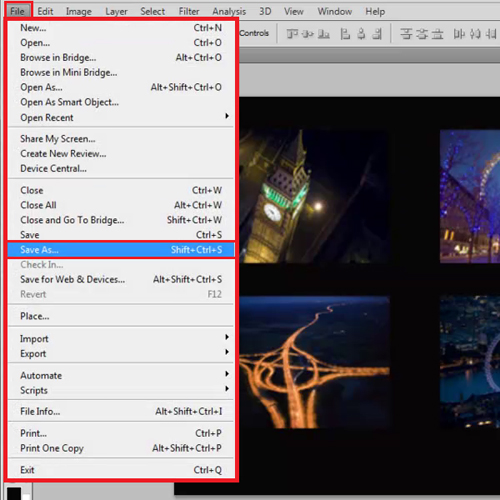The width and height of the screenshot is (500, 500).
Task: Choose Save As from File menu
Action: pos(120,249)
